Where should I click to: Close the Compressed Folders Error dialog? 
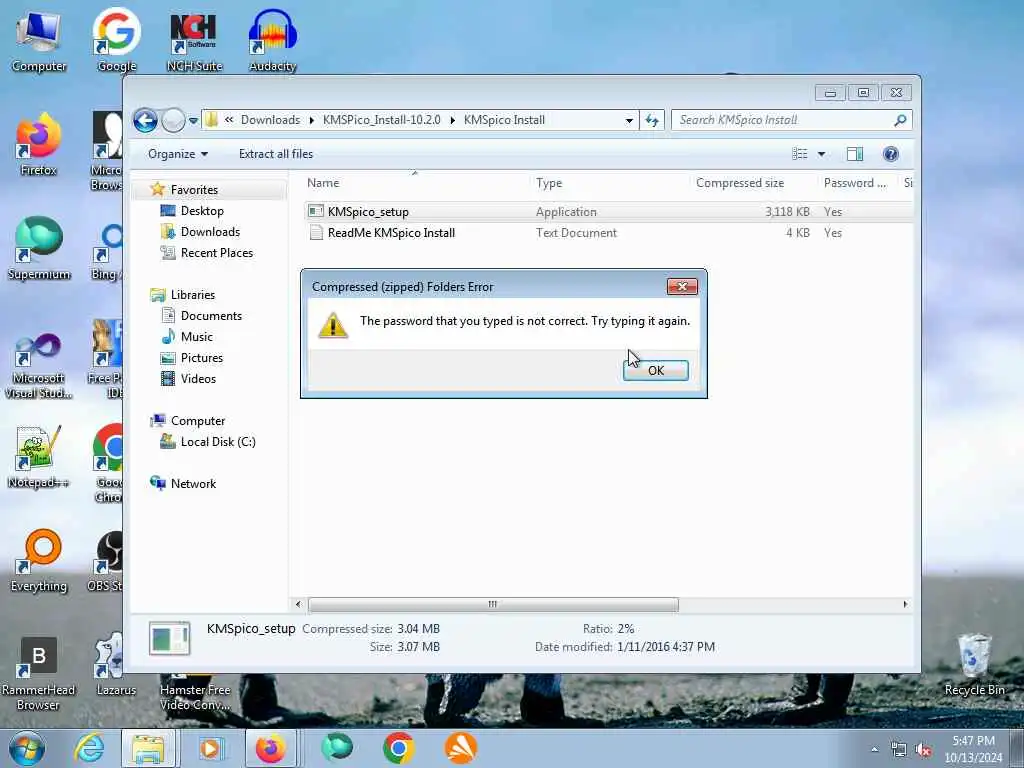point(682,287)
